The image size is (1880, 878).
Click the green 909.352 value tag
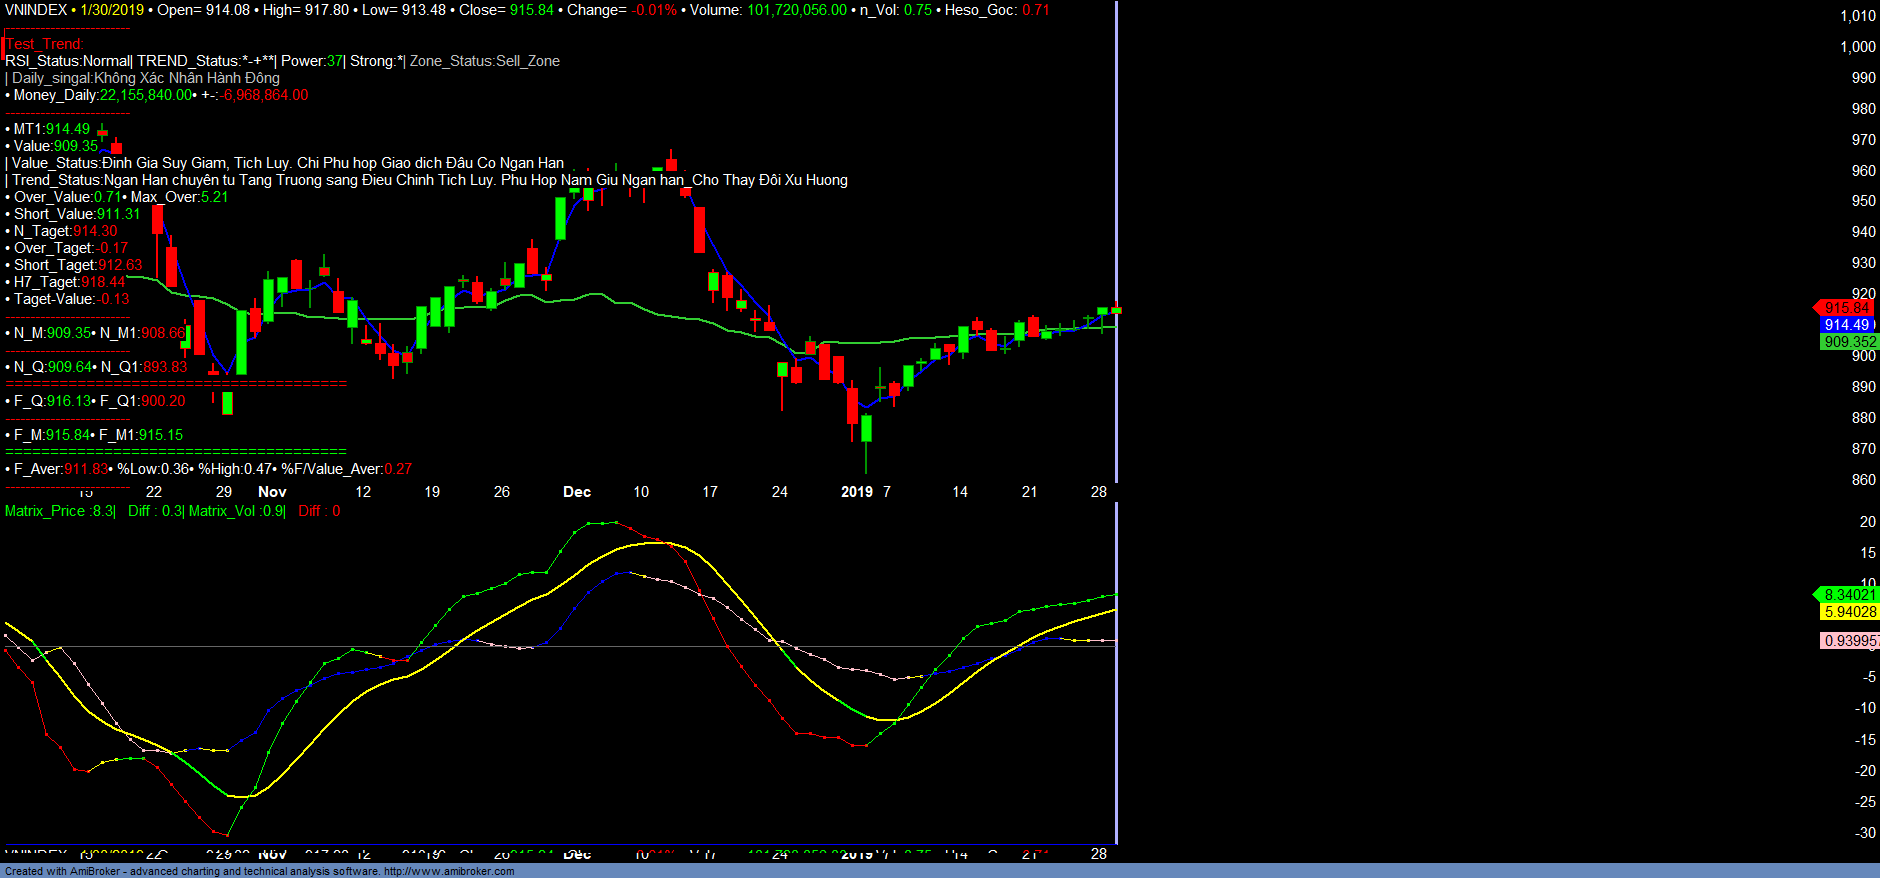click(1849, 342)
